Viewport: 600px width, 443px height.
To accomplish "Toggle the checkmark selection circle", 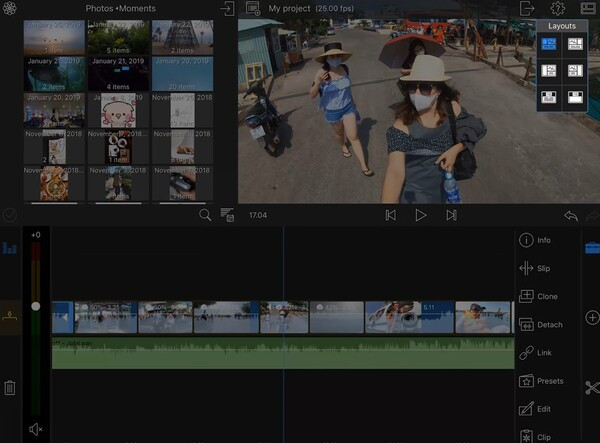I will 10,215.
